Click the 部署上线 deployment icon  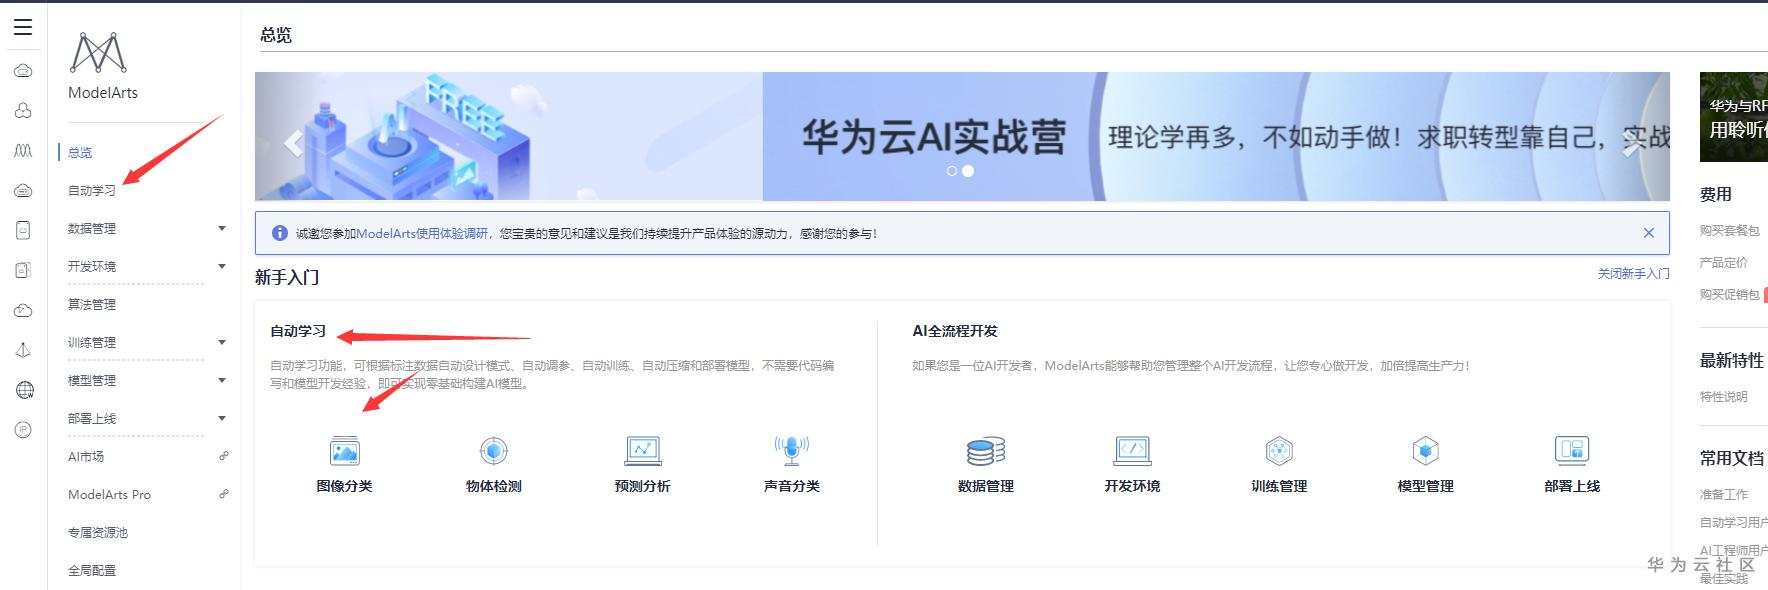point(1572,451)
